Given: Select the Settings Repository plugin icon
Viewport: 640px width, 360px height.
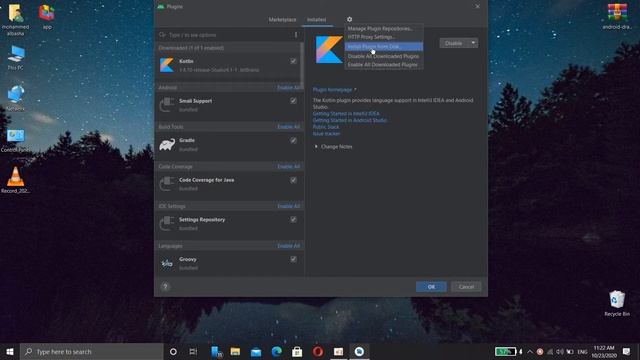Looking at the screenshot, I should (x=167, y=223).
